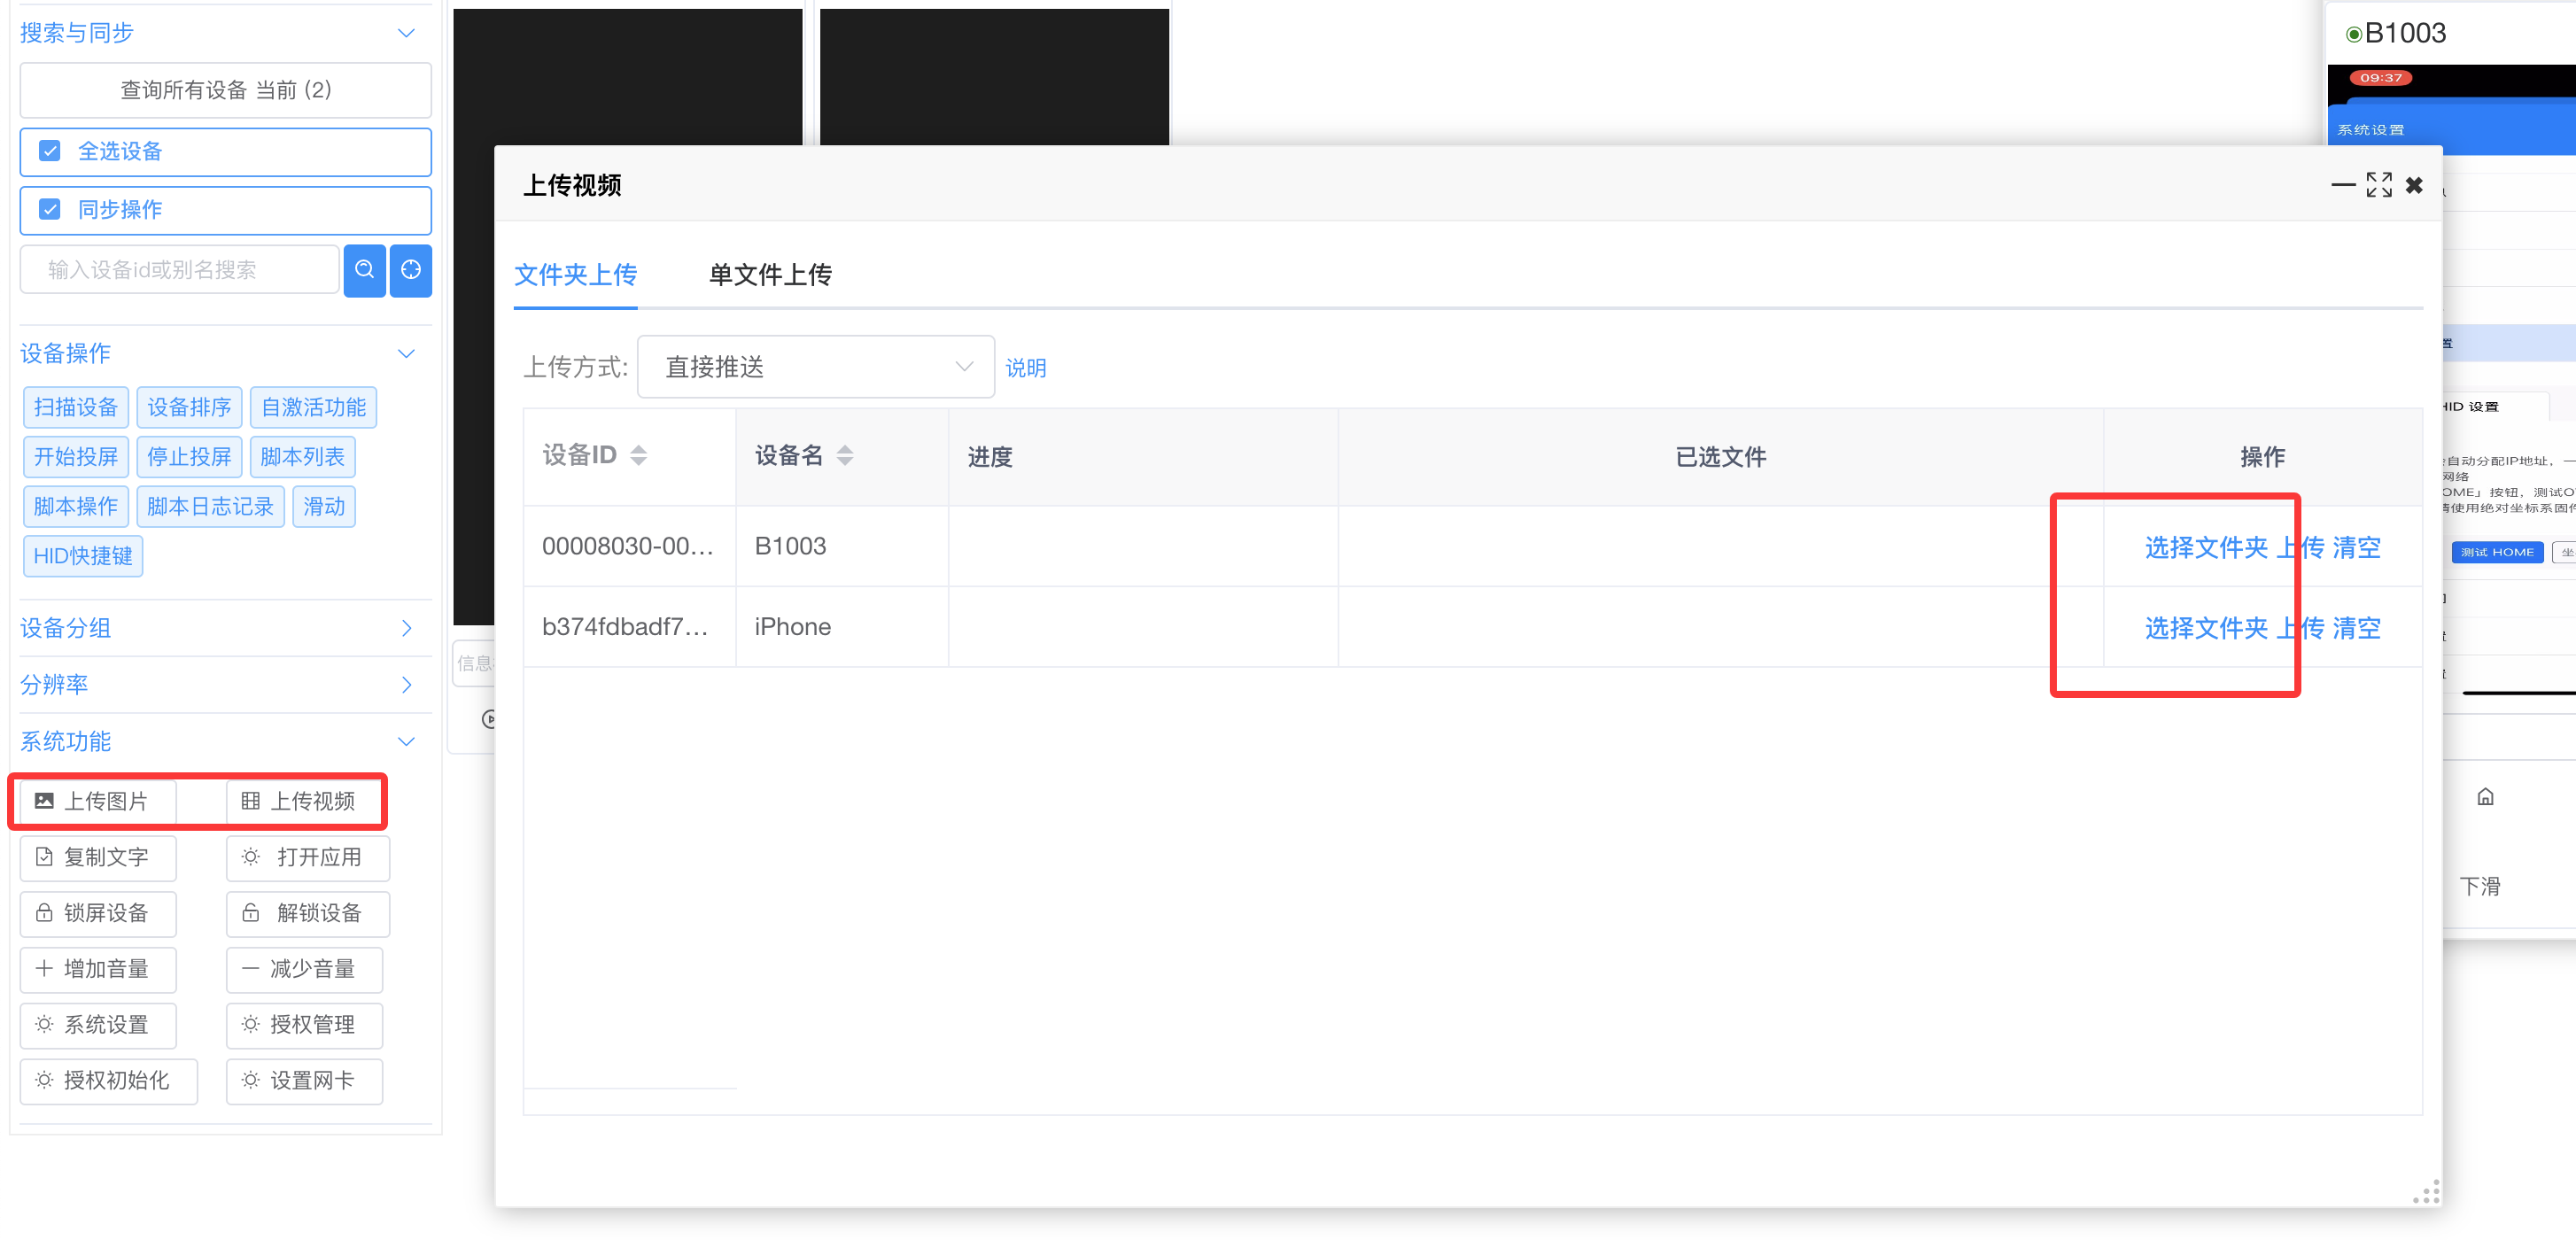Click the Upload Picture (上传图片) icon button
Image resolution: width=2576 pixels, height=1240 pixels.
(97, 800)
